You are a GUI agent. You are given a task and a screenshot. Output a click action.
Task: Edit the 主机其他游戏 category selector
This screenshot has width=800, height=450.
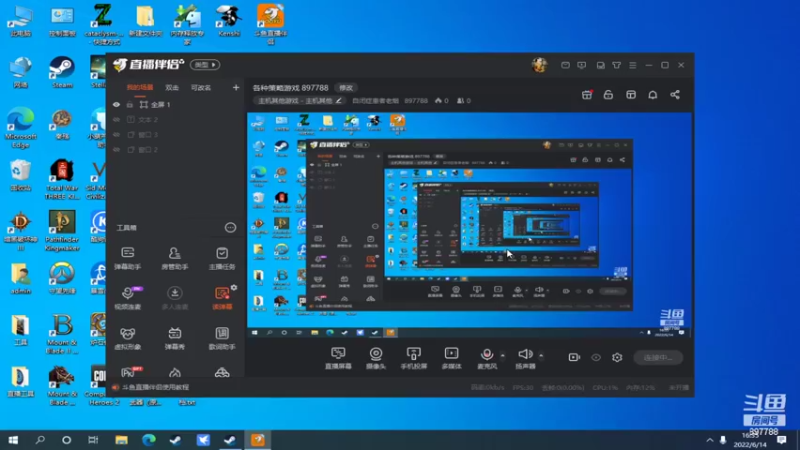click(x=299, y=101)
